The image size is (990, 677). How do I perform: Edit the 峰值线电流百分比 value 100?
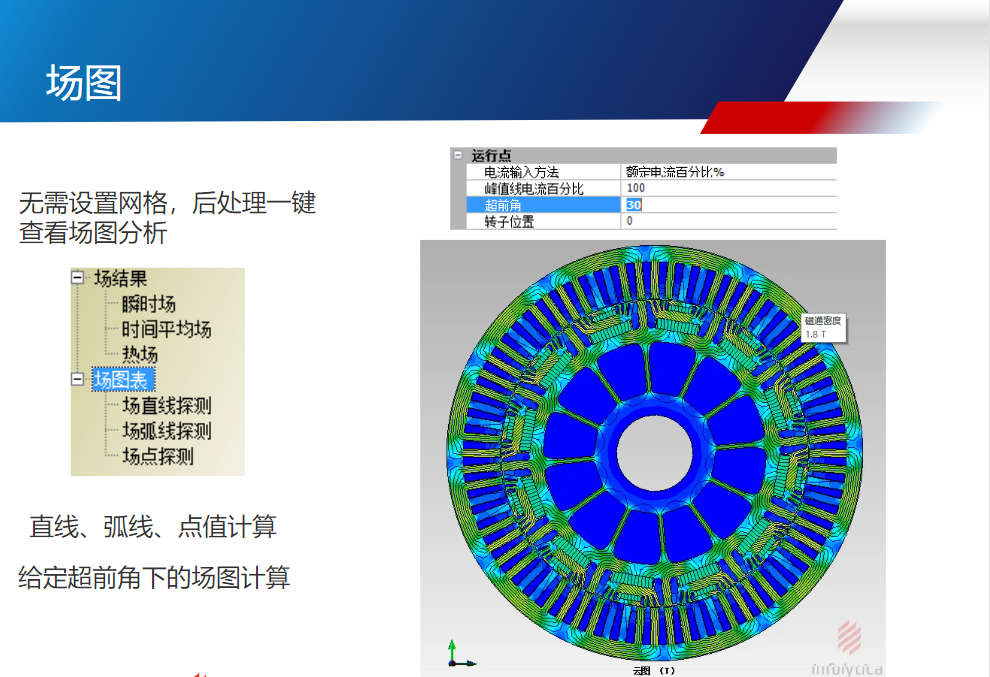[636, 188]
